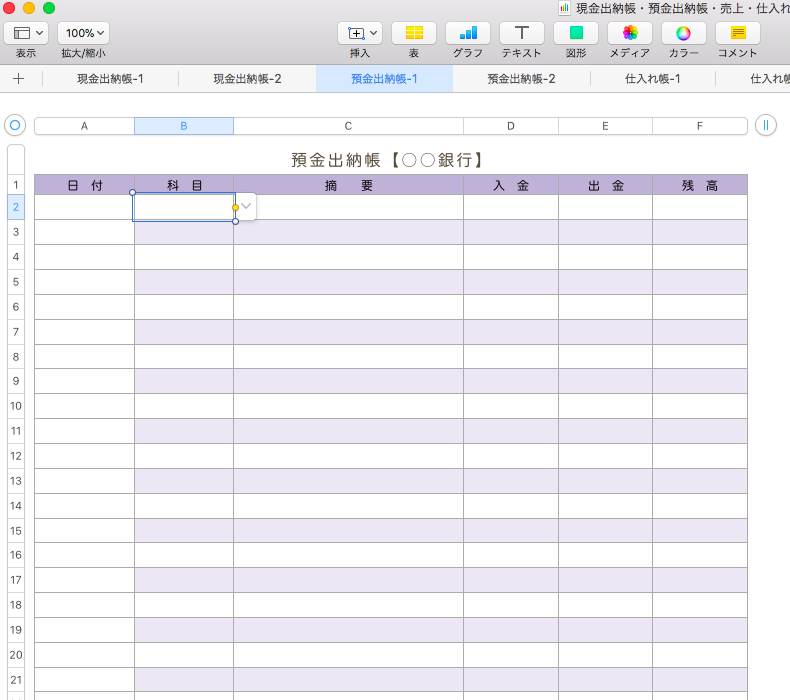Click the 残高 header cell

pyautogui.click(x=699, y=185)
